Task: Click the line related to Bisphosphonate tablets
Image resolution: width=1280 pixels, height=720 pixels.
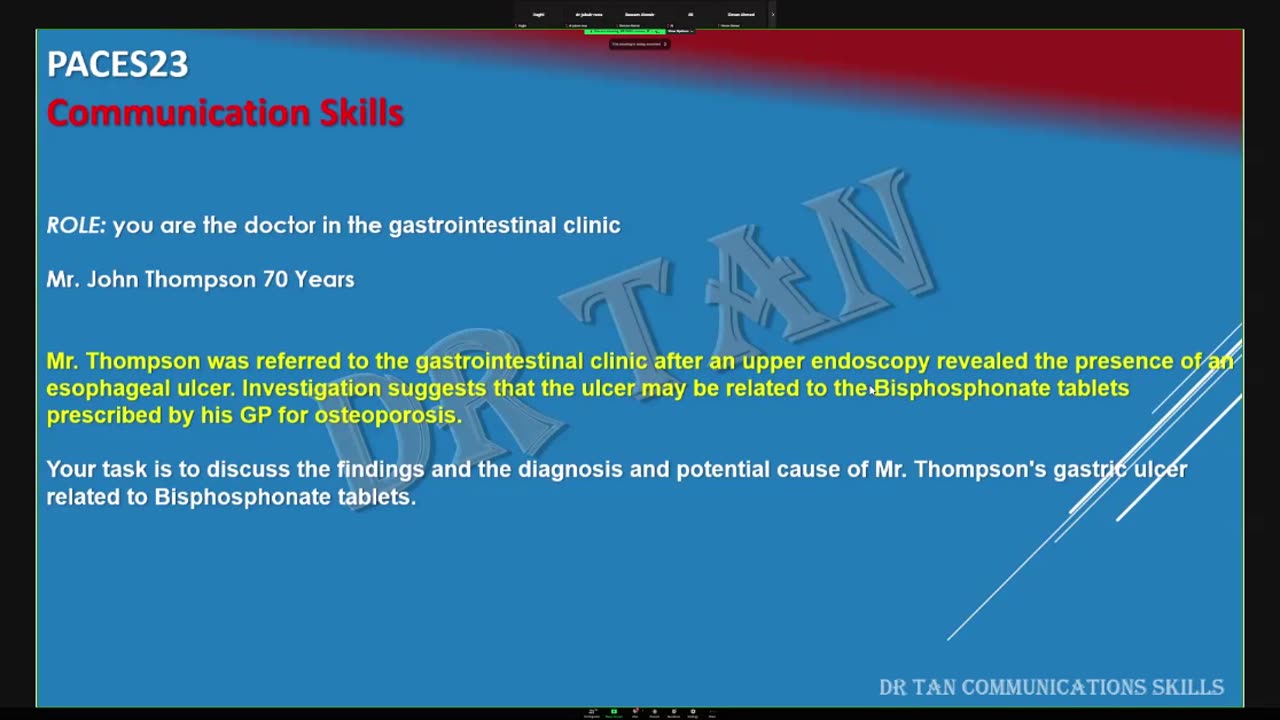Action: [x=231, y=497]
